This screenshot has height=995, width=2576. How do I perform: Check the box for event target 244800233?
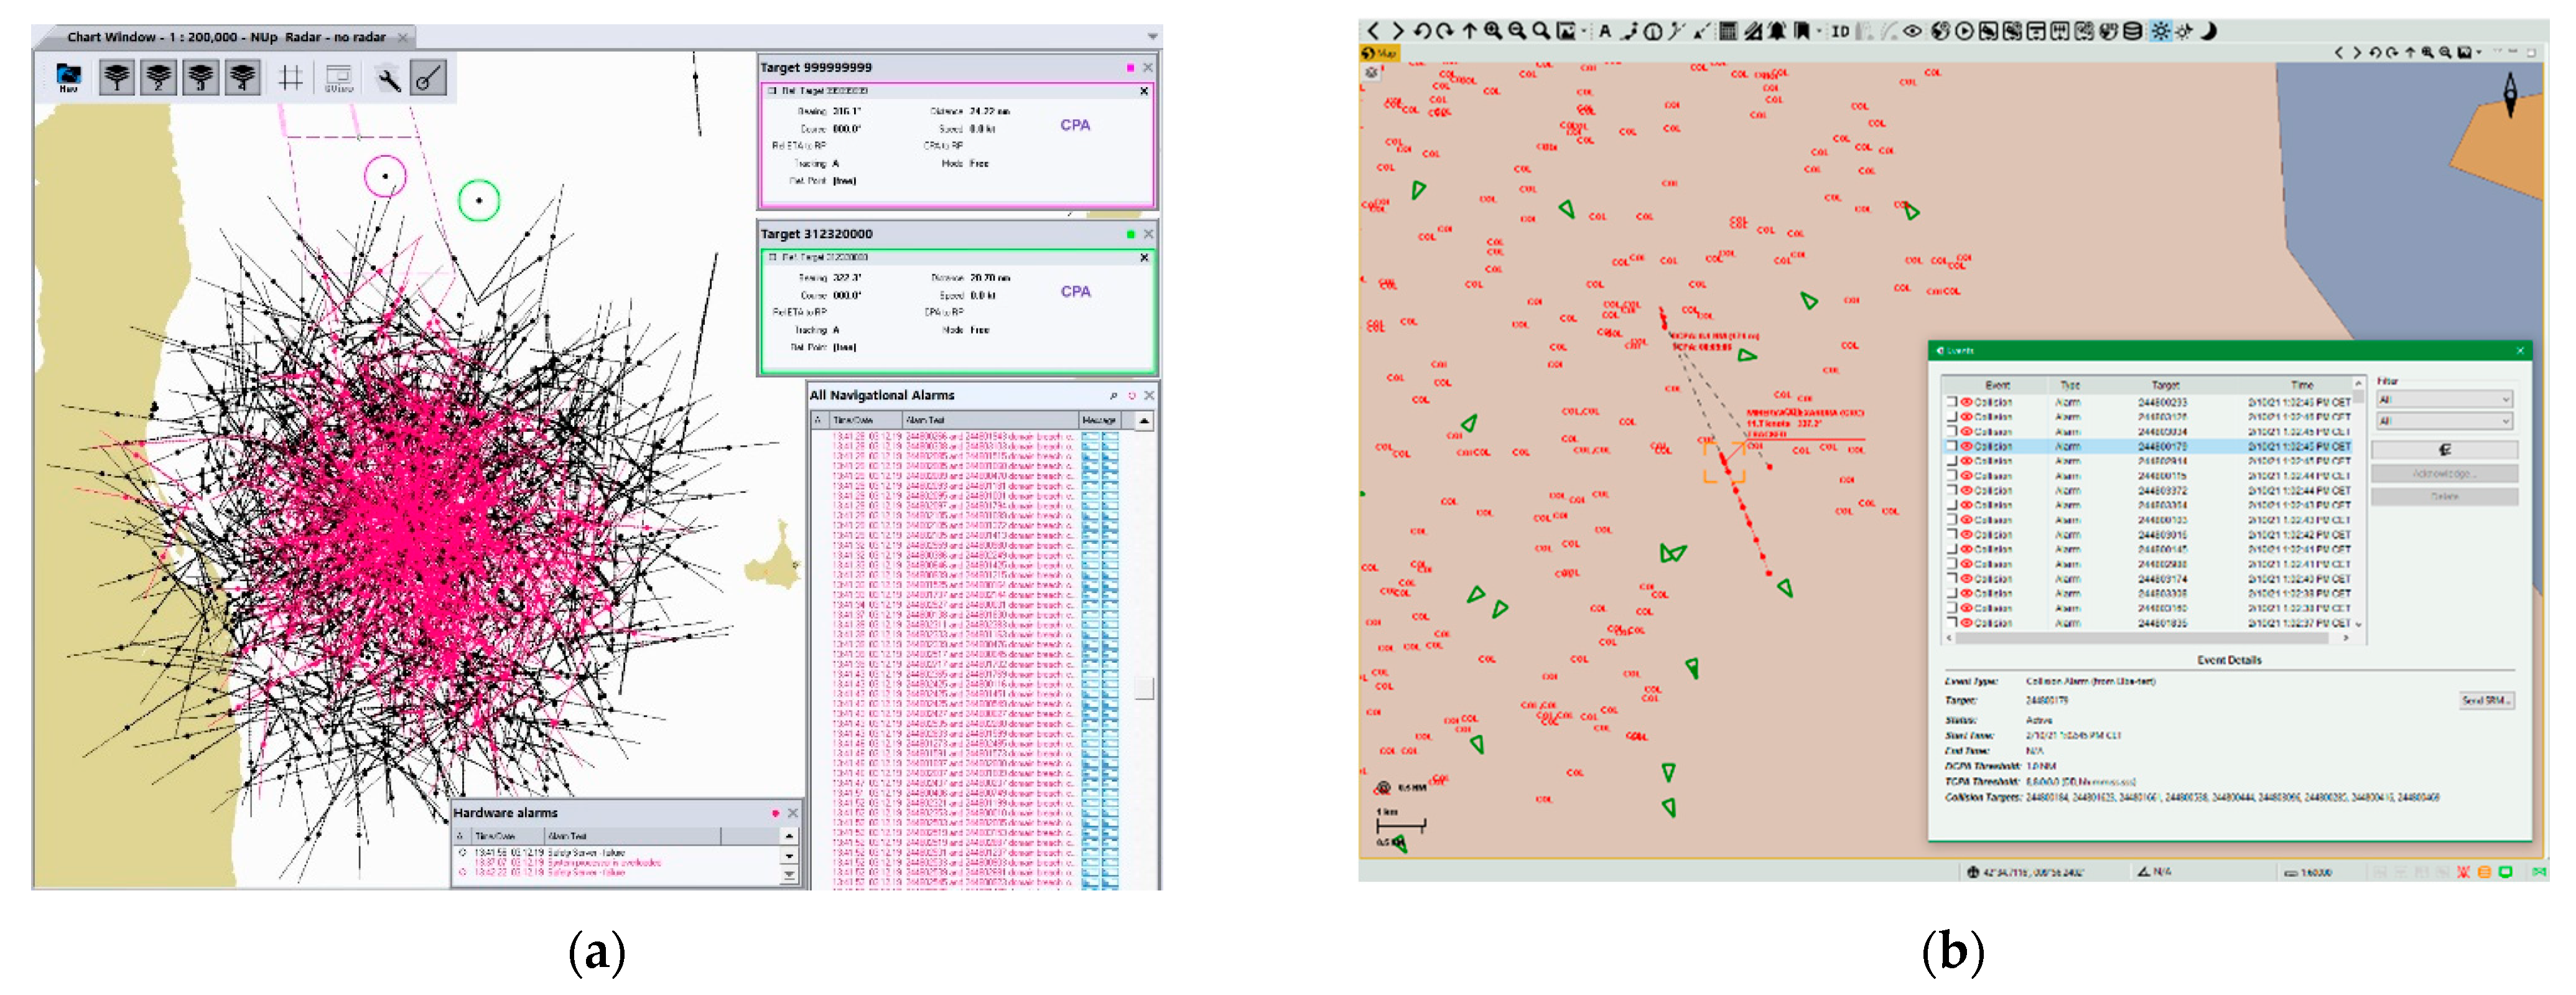[1952, 402]
